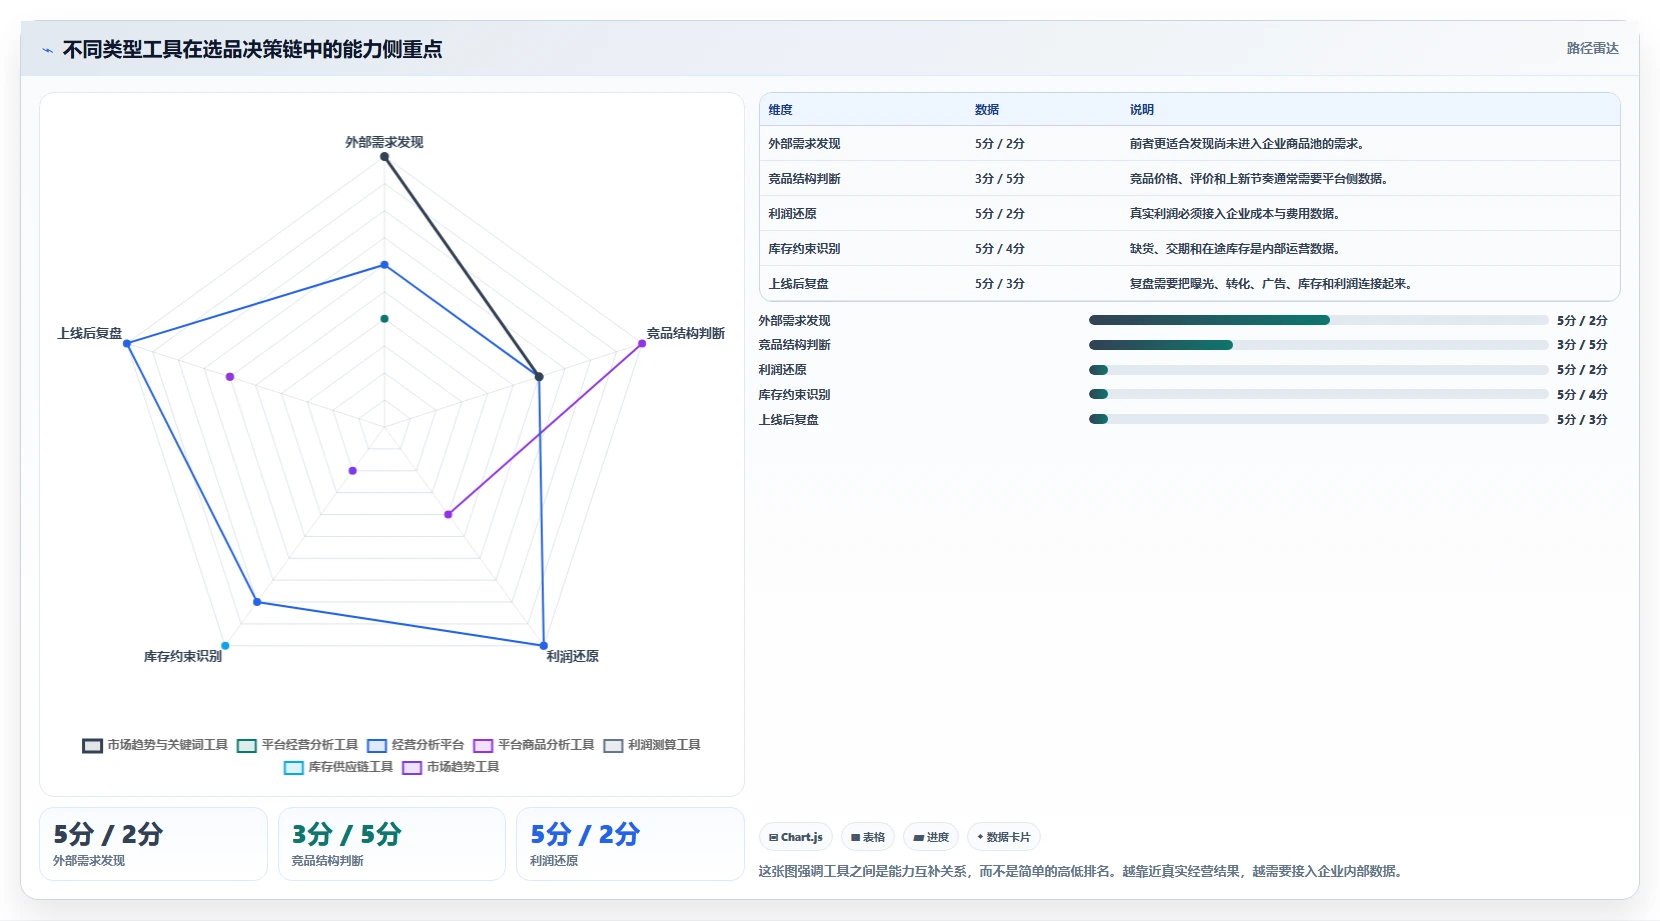Select the 竞品结构判断 table row cell
The image size is (1660, 921).
pos(804,179)
